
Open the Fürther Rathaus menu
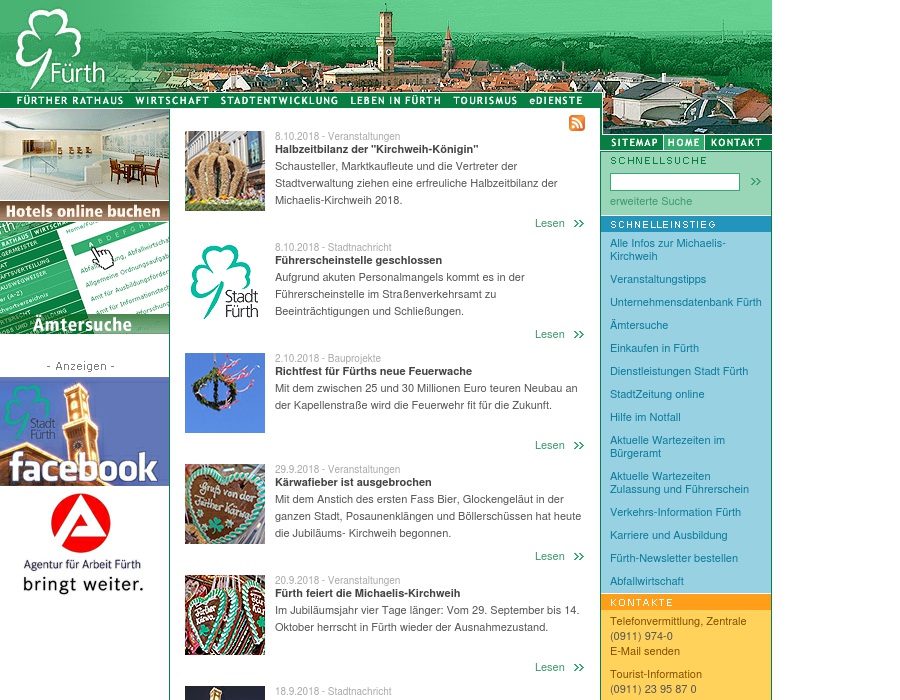(70, 101)
